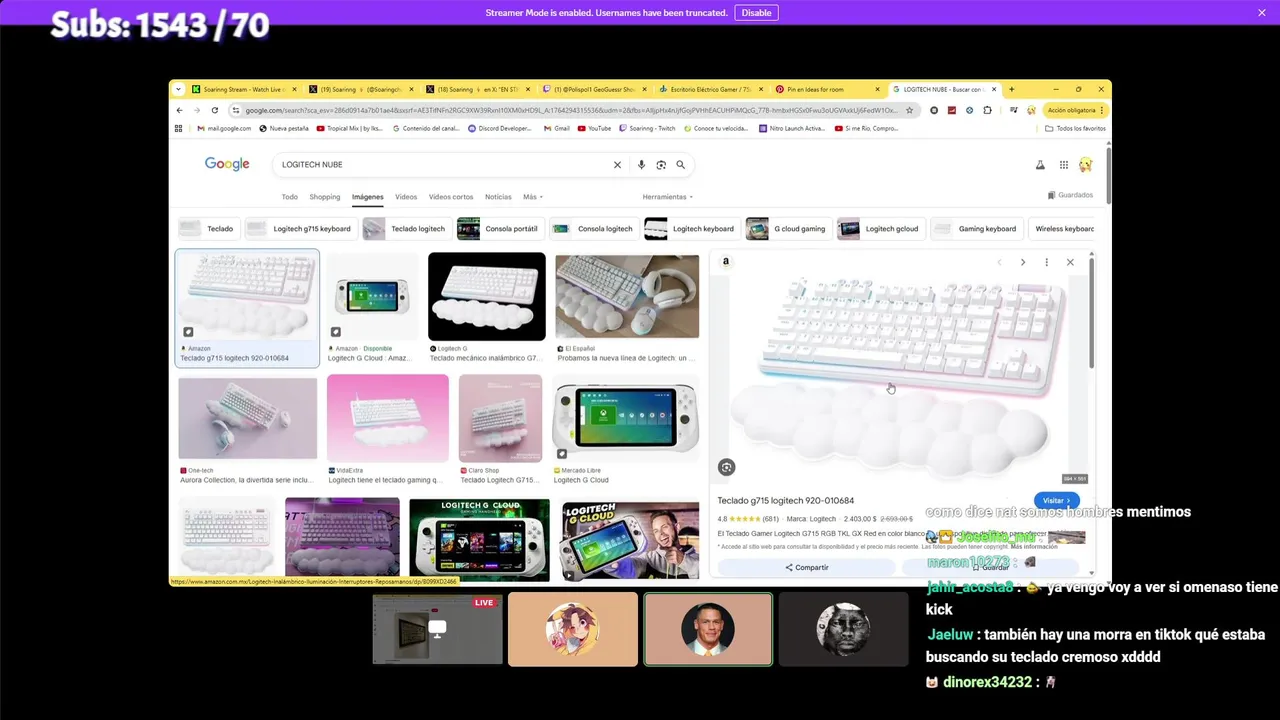The height and width of the screenshot is (720, 1280).
Task: Open Chrome's Acción obligatoria menu
Action: pyautogui.click(x=1076, y=110)
